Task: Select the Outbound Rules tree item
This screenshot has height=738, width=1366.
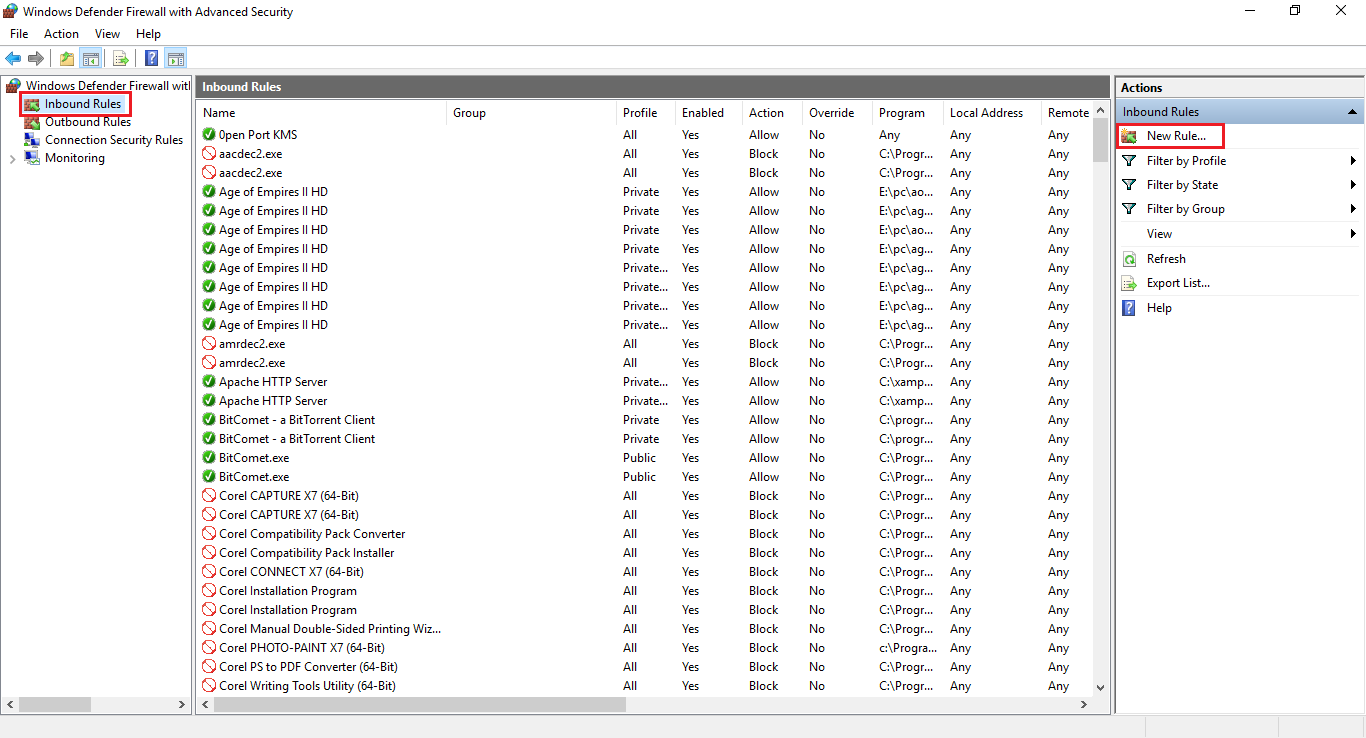Action: 88,122
